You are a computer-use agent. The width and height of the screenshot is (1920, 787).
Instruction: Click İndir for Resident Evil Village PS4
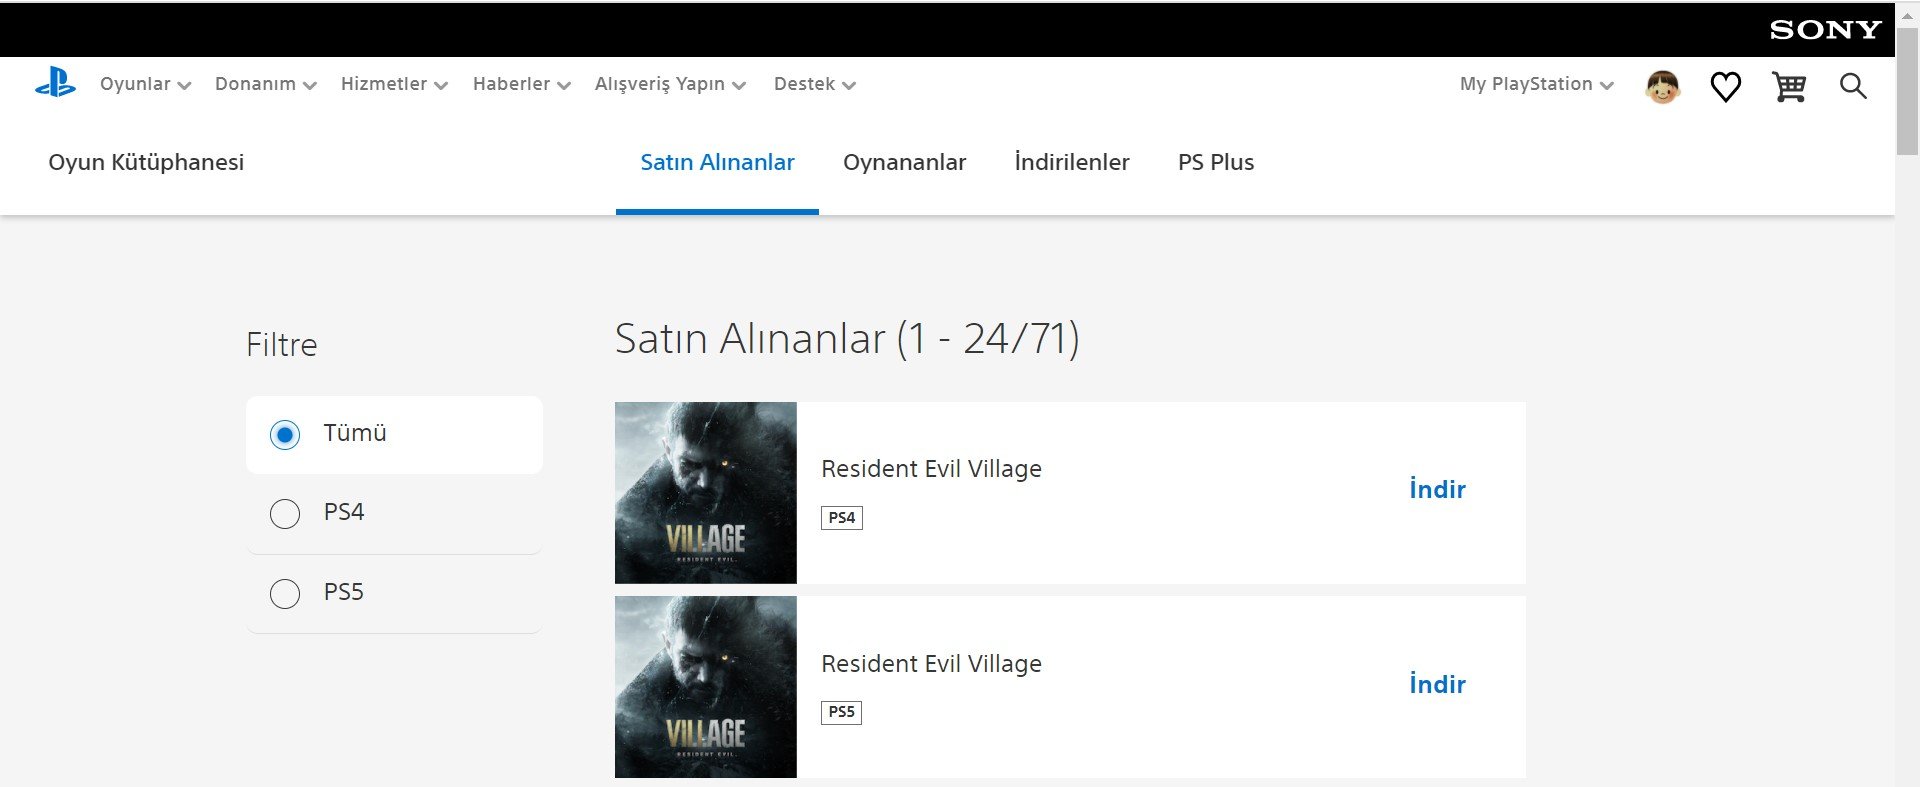[x=1437, y=489]
